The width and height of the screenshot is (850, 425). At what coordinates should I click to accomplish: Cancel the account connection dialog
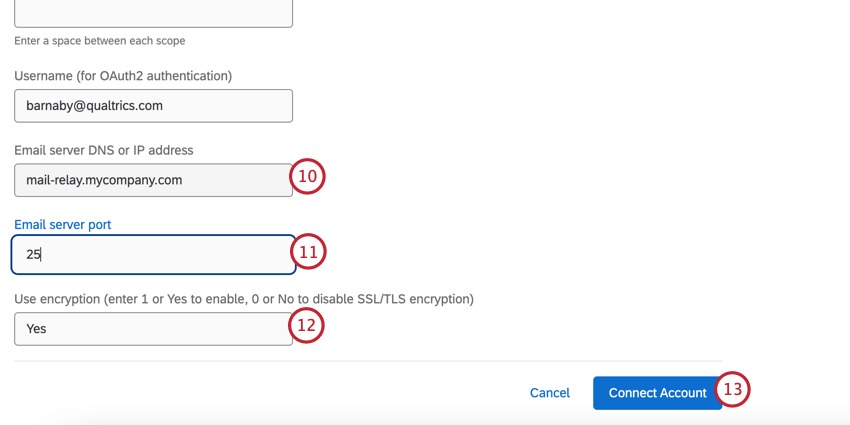coord(549,393)
